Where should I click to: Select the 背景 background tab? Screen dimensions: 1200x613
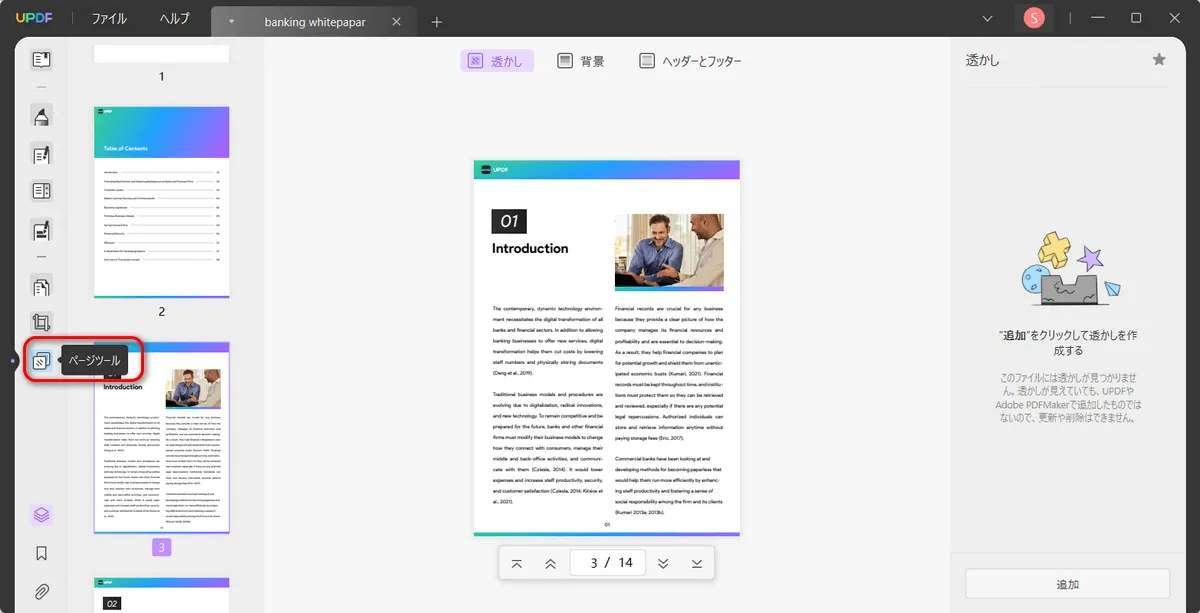tap(581, 61)
